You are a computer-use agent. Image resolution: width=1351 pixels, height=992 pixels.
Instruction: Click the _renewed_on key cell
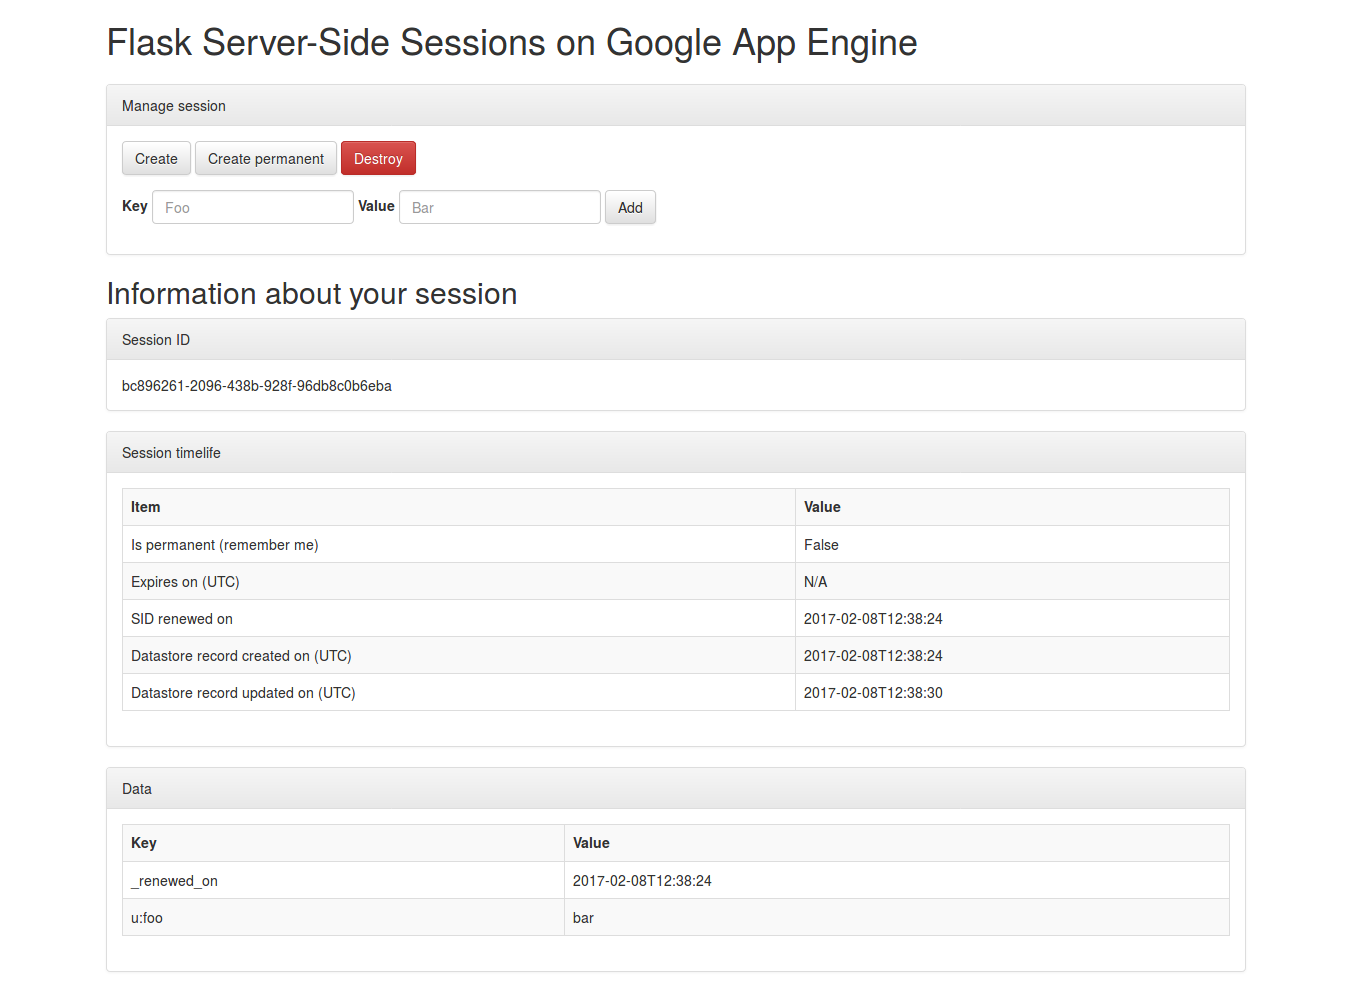tap(343, 880)
